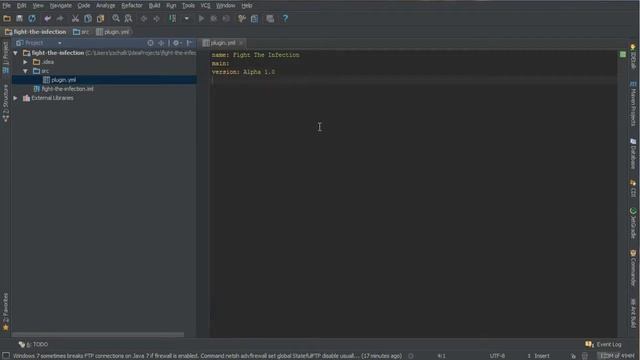Open the View menu
This screenshot has height=360, width=640.
pos(38,6)
